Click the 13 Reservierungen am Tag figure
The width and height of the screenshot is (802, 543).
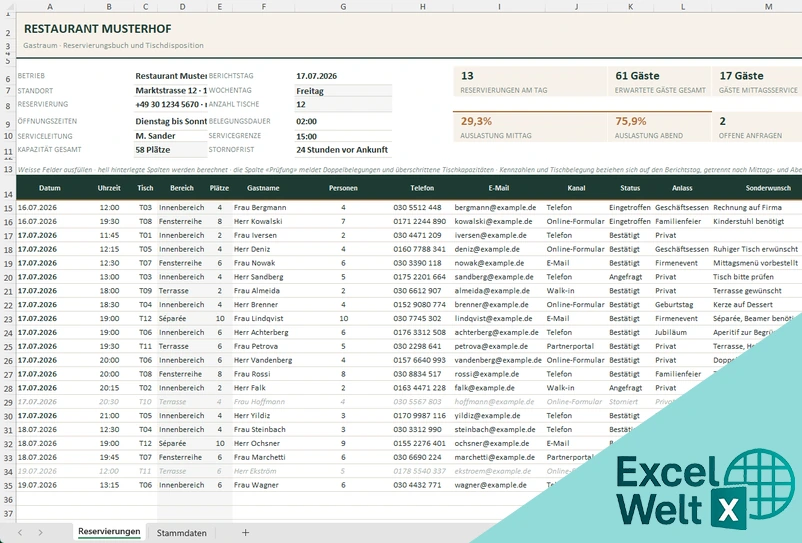point(467,76)
